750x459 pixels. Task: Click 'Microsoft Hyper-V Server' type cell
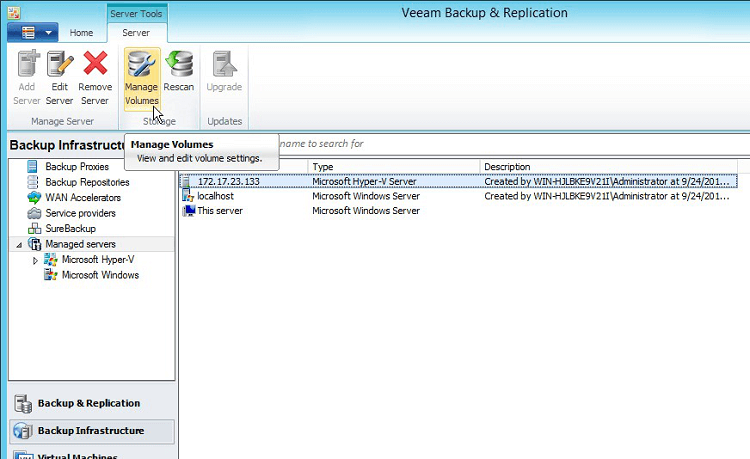[x=364, y=182]
